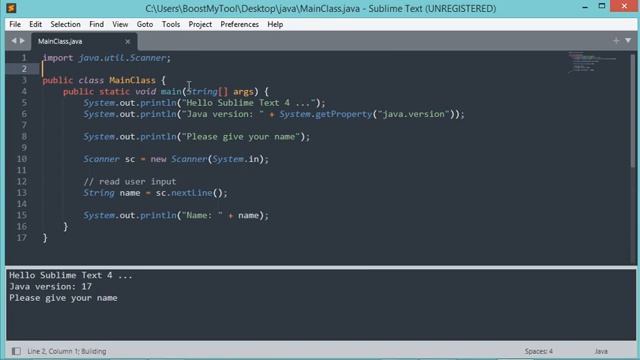Click the editor vertical scrollbar
The width and height of the screenshot is (640, 360).
pos(633,110)
